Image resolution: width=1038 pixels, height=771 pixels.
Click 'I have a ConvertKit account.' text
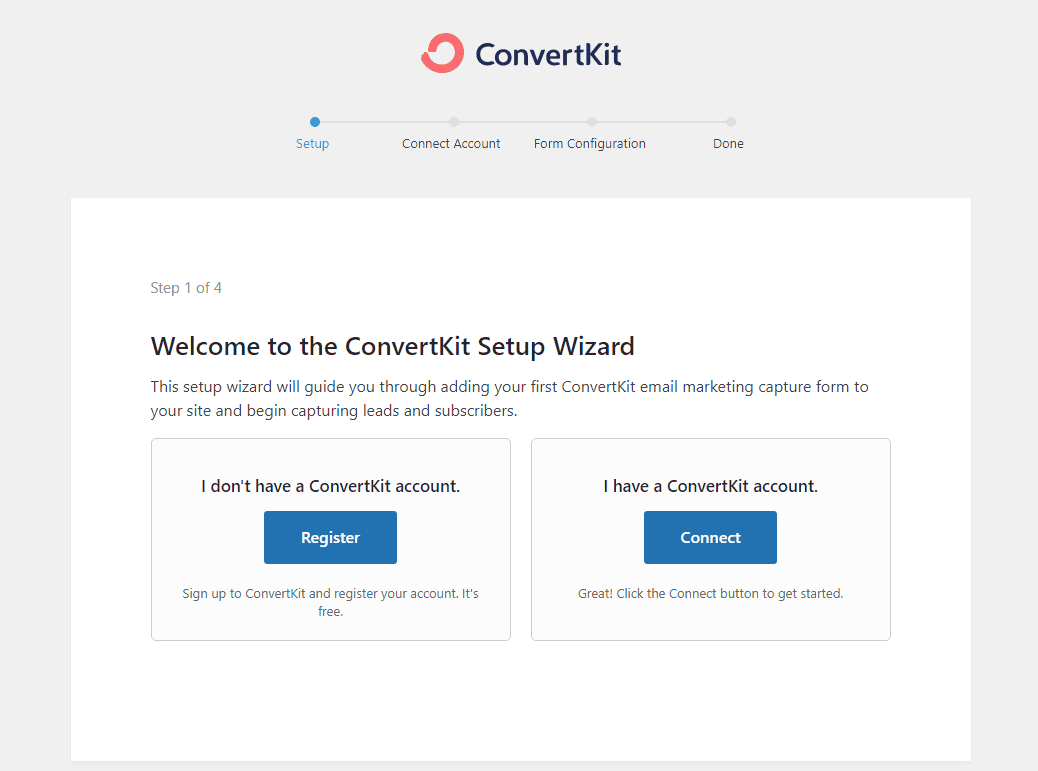point(710,486)
